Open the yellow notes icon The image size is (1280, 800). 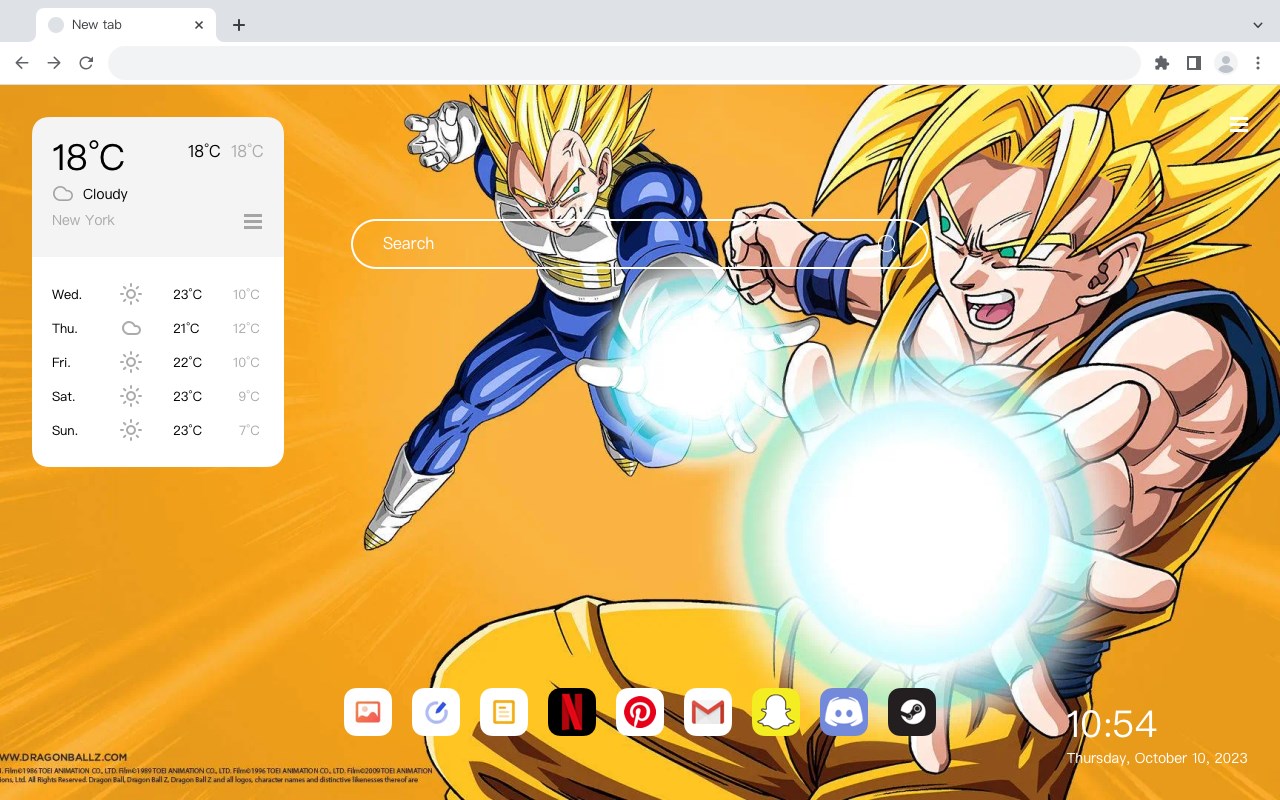click(x=504, y=712)
